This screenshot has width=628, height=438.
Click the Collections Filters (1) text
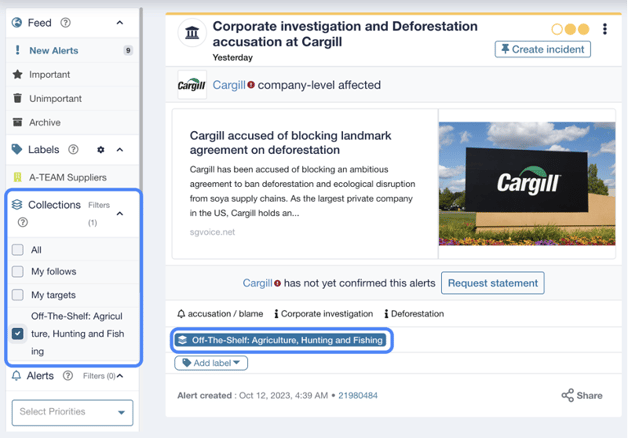click(x=99, y=214)
